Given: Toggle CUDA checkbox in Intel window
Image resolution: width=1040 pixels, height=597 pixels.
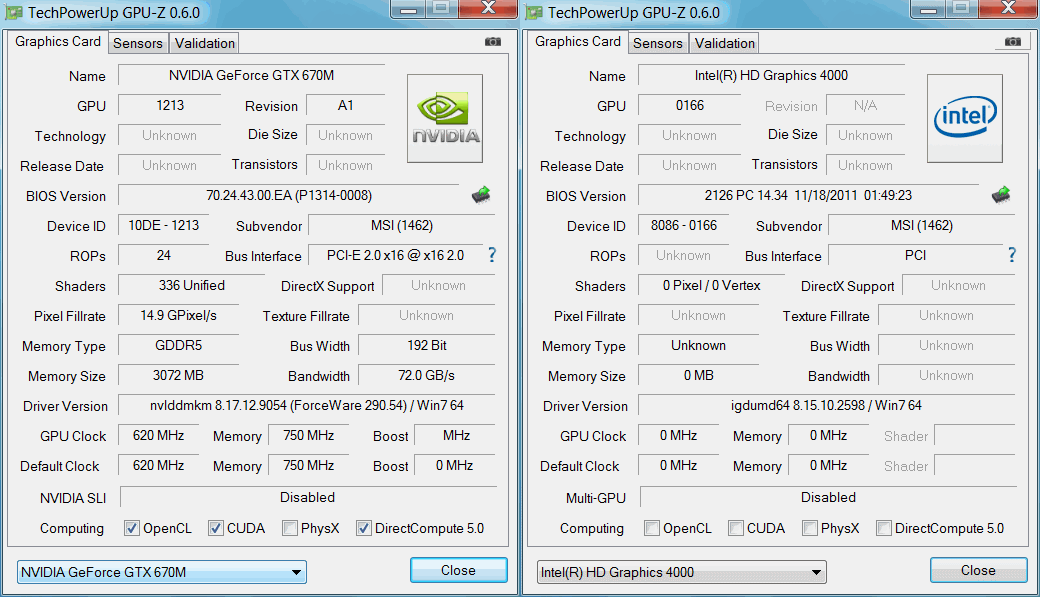Looking at the screenshot, I should coord(736,528).
